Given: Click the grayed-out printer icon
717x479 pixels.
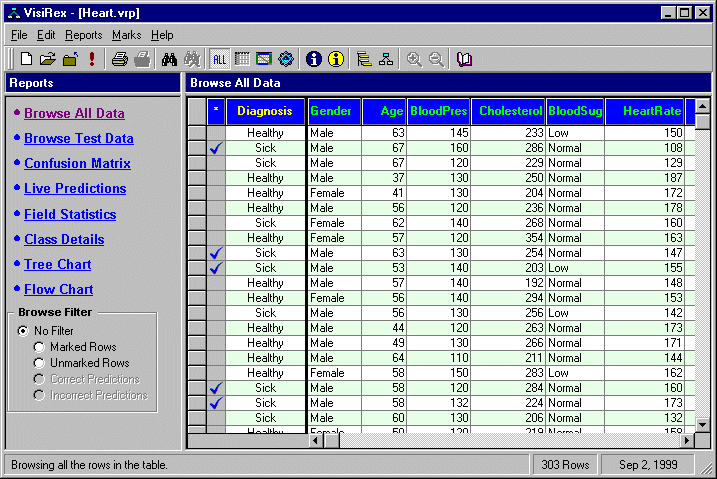Looking at the screenshot, I should pos(142,59).
